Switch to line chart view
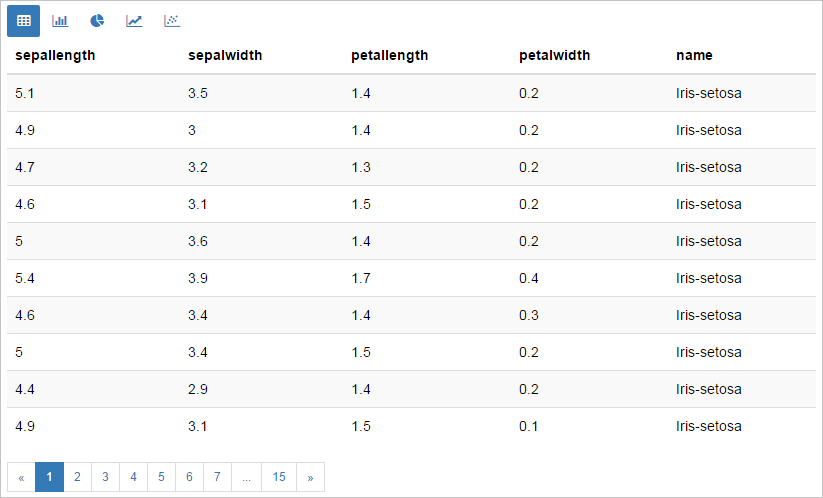This screenshot has width=823, height=498. (134, 21)
